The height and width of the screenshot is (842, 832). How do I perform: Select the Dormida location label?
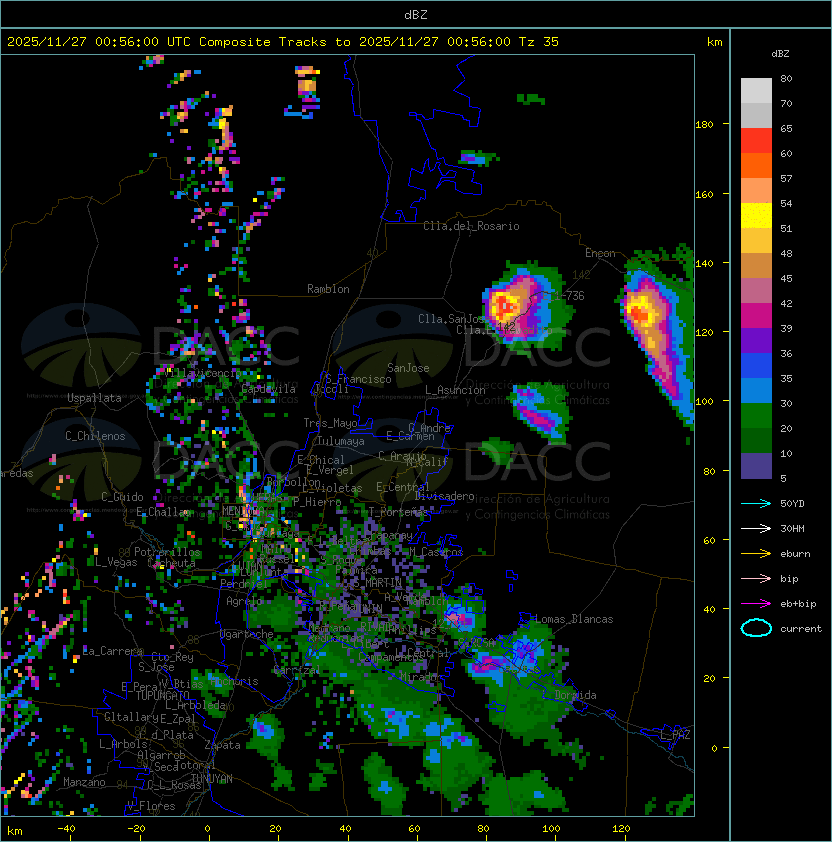click(x=576, y=695)
